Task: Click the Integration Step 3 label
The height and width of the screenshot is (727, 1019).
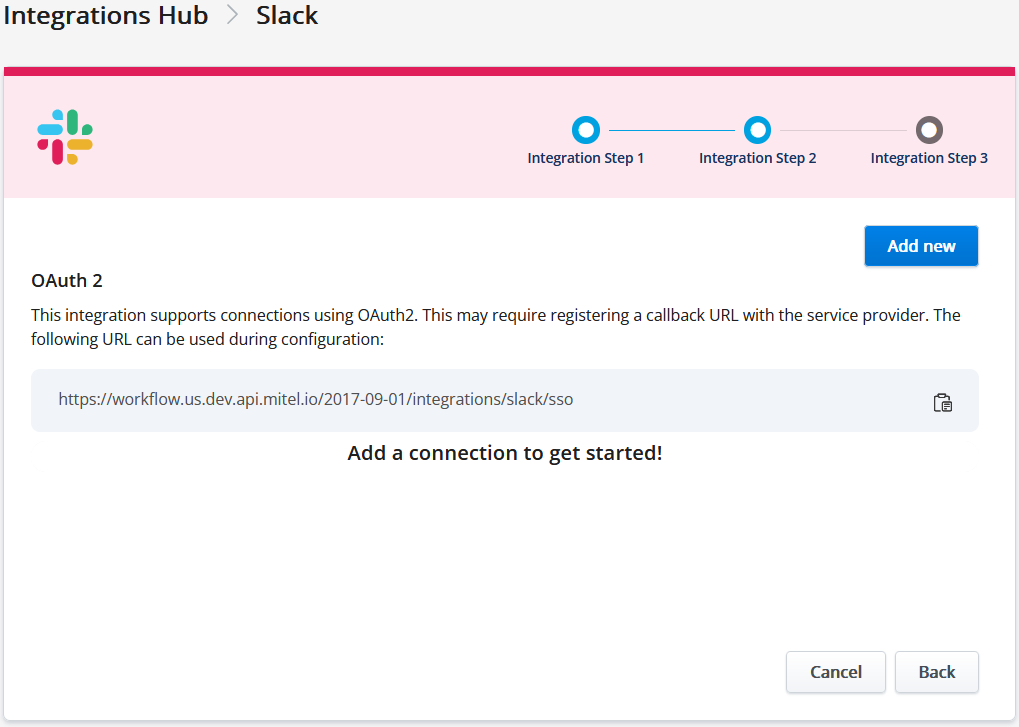Action: pyautogui.click(x=928, y=157)
